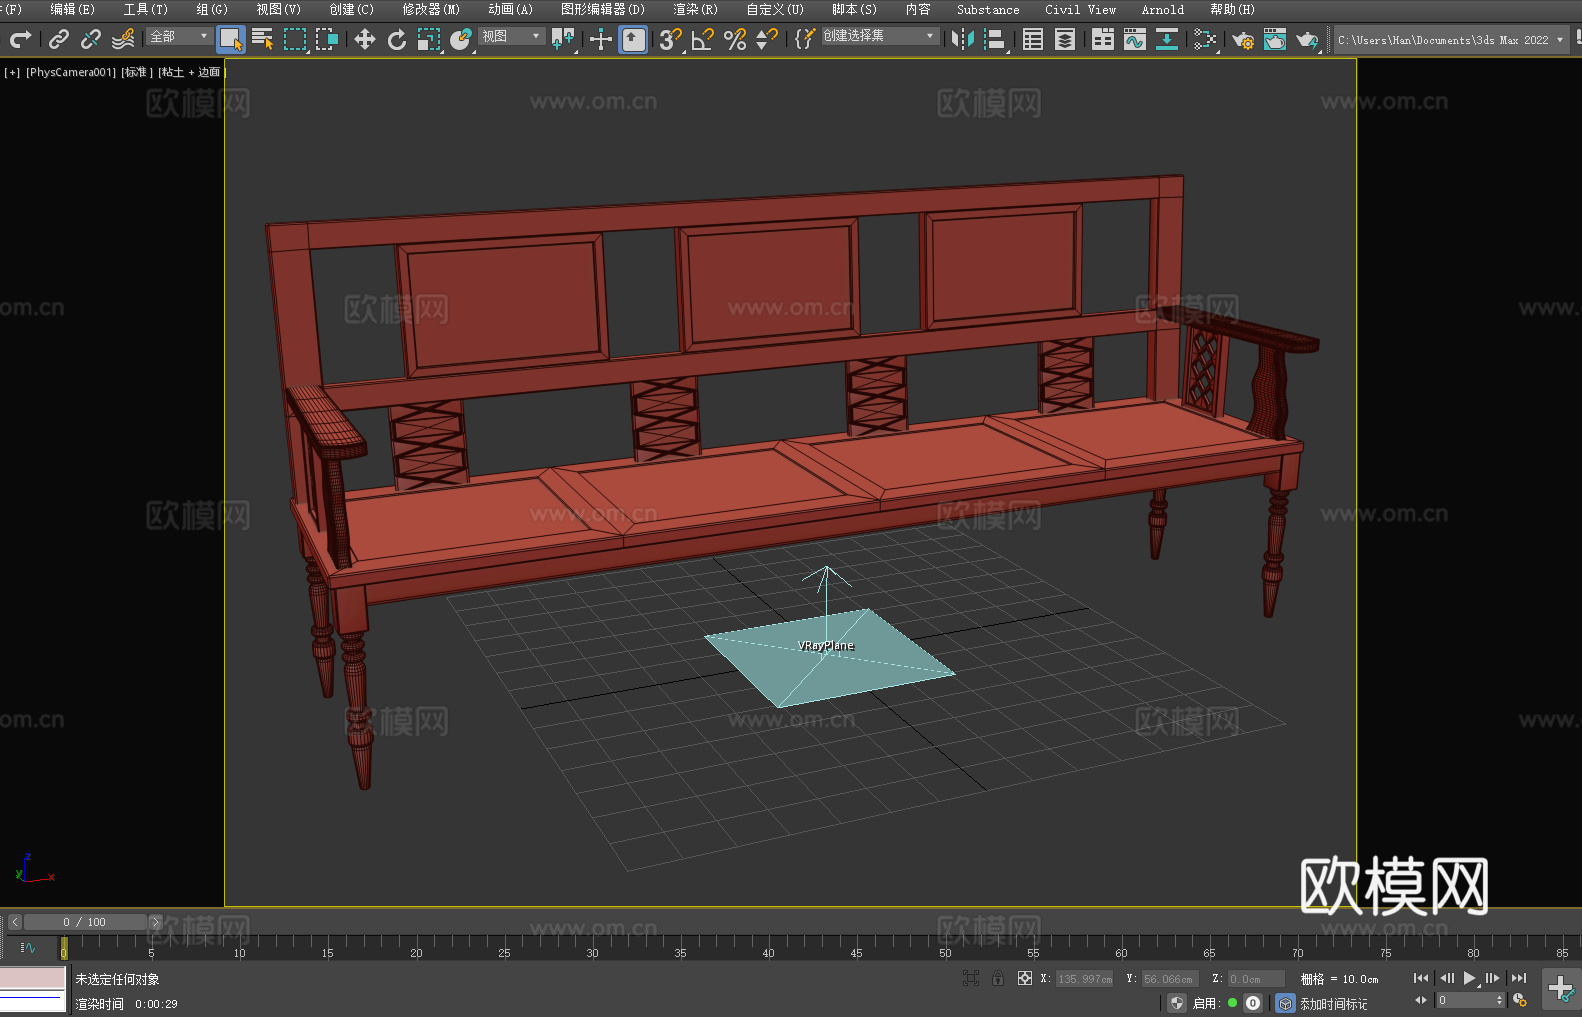Open the reference coordinate 视图 dropdown

tap(512, 36)
